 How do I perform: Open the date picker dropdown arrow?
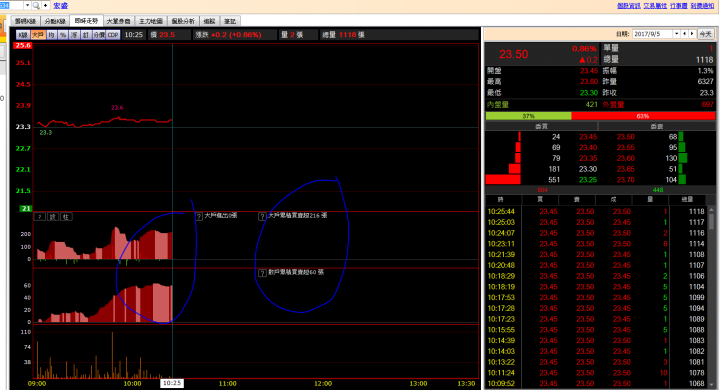pos(676,34)
